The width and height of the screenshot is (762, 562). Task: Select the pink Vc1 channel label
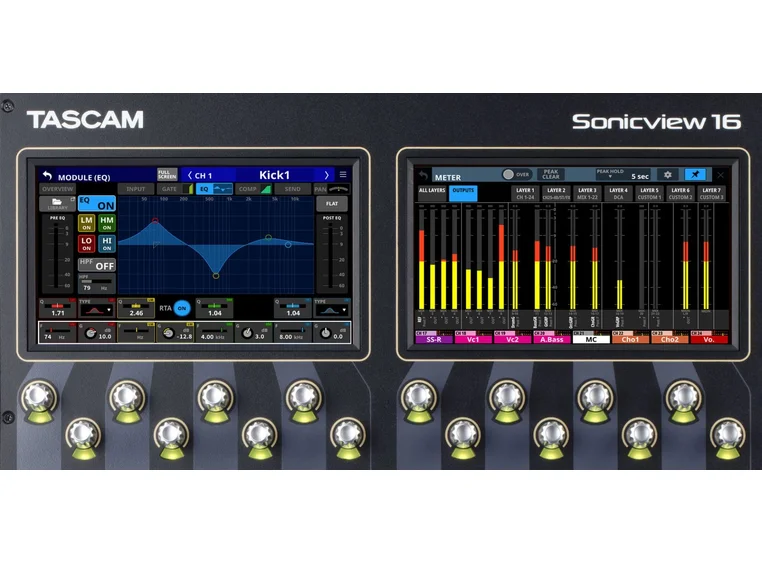tap(473, 339)
